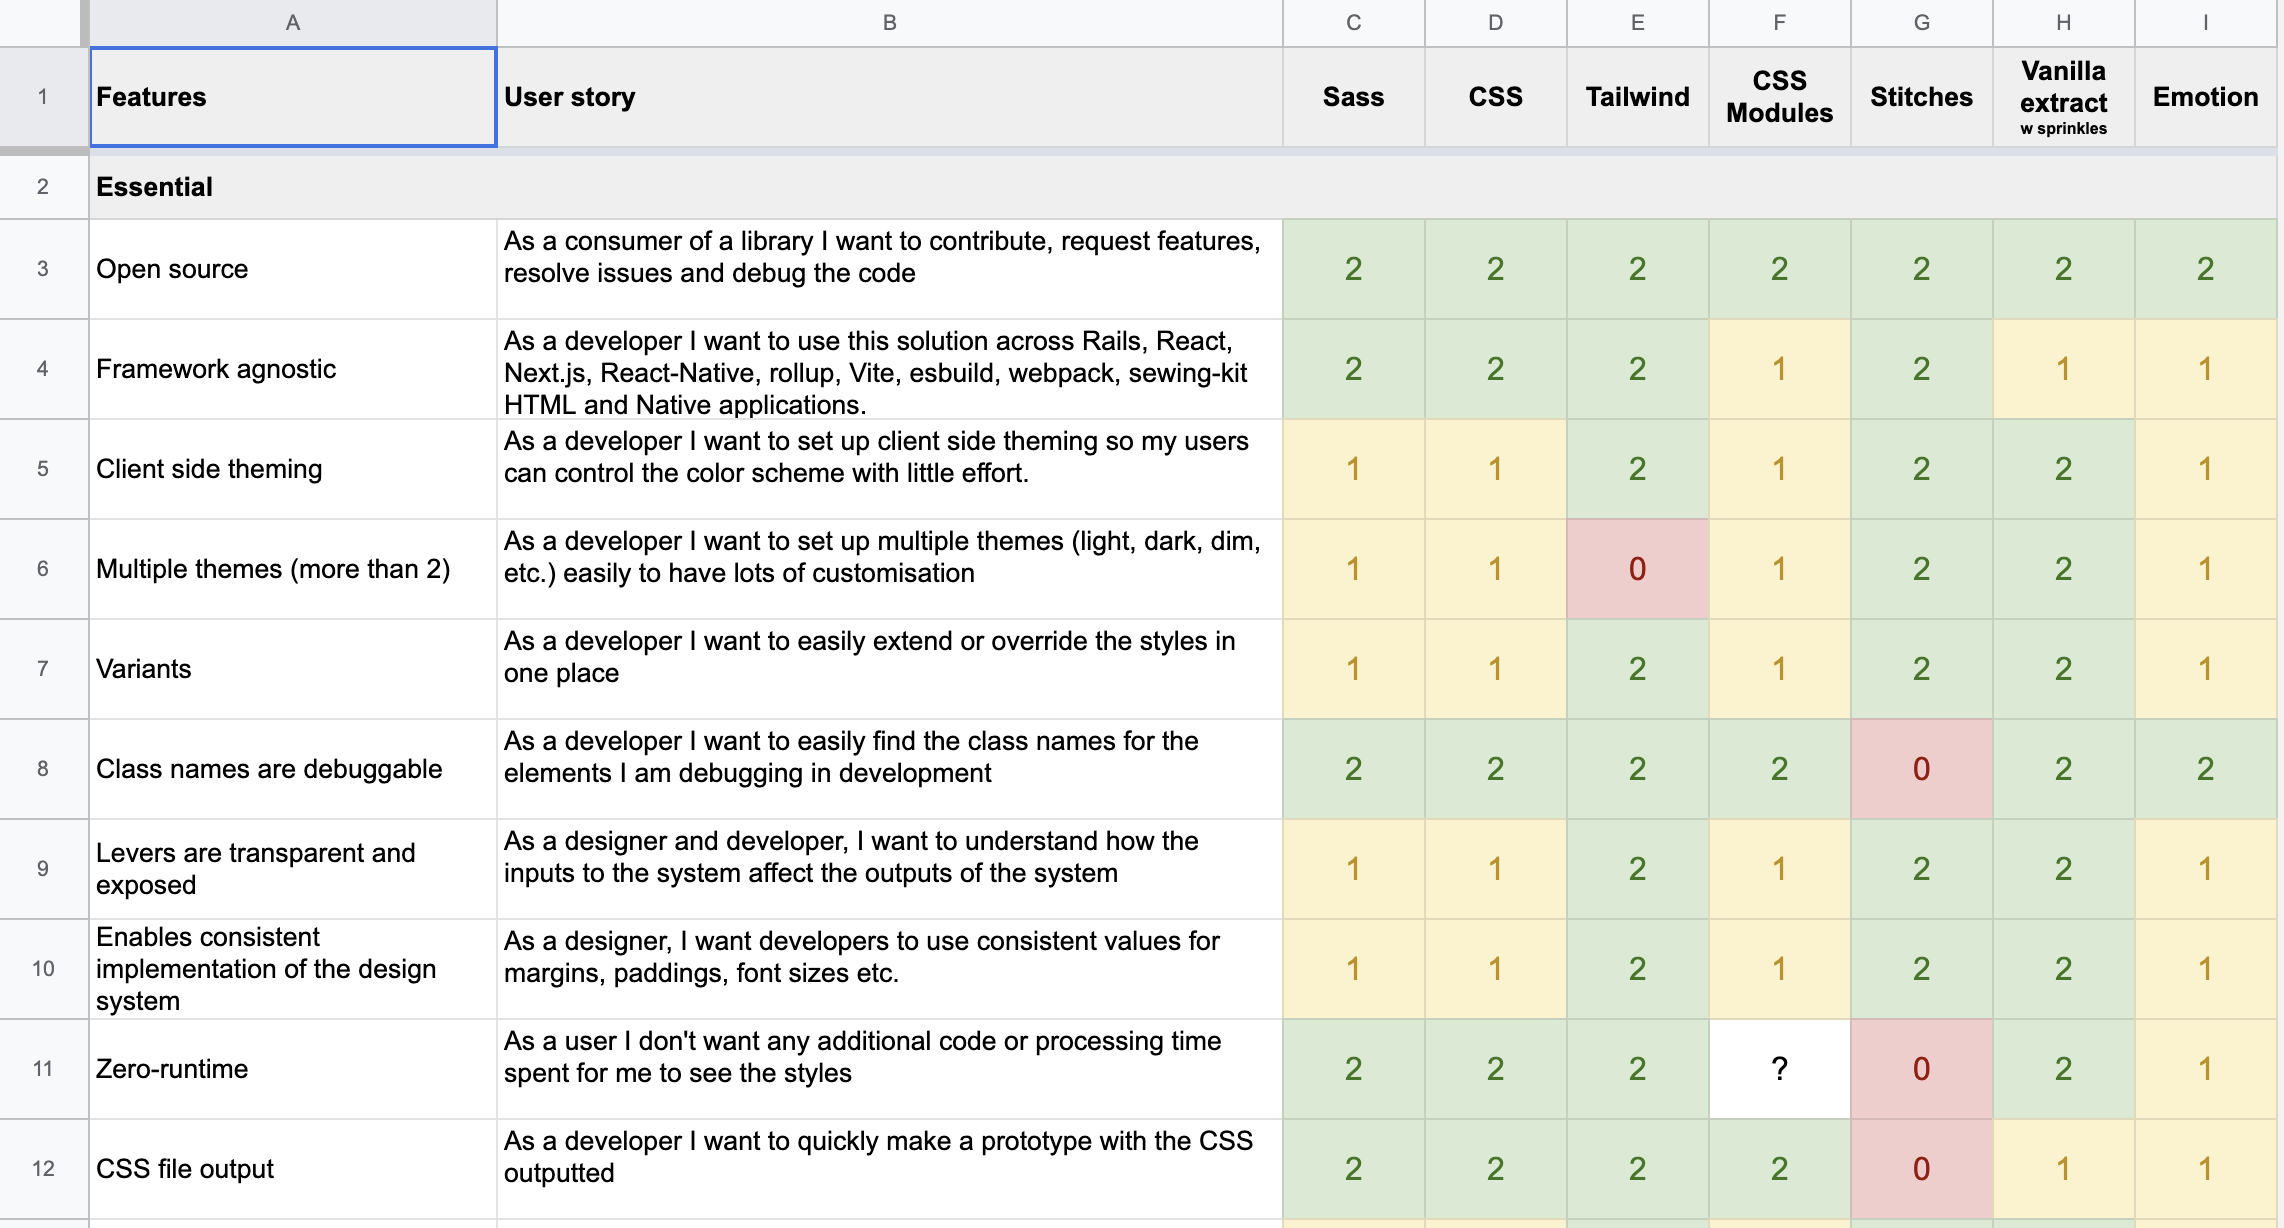The width and height of the screenshot is (2284, 1228).
Task: Click CSS file output user story
Action: [878, 1157]
